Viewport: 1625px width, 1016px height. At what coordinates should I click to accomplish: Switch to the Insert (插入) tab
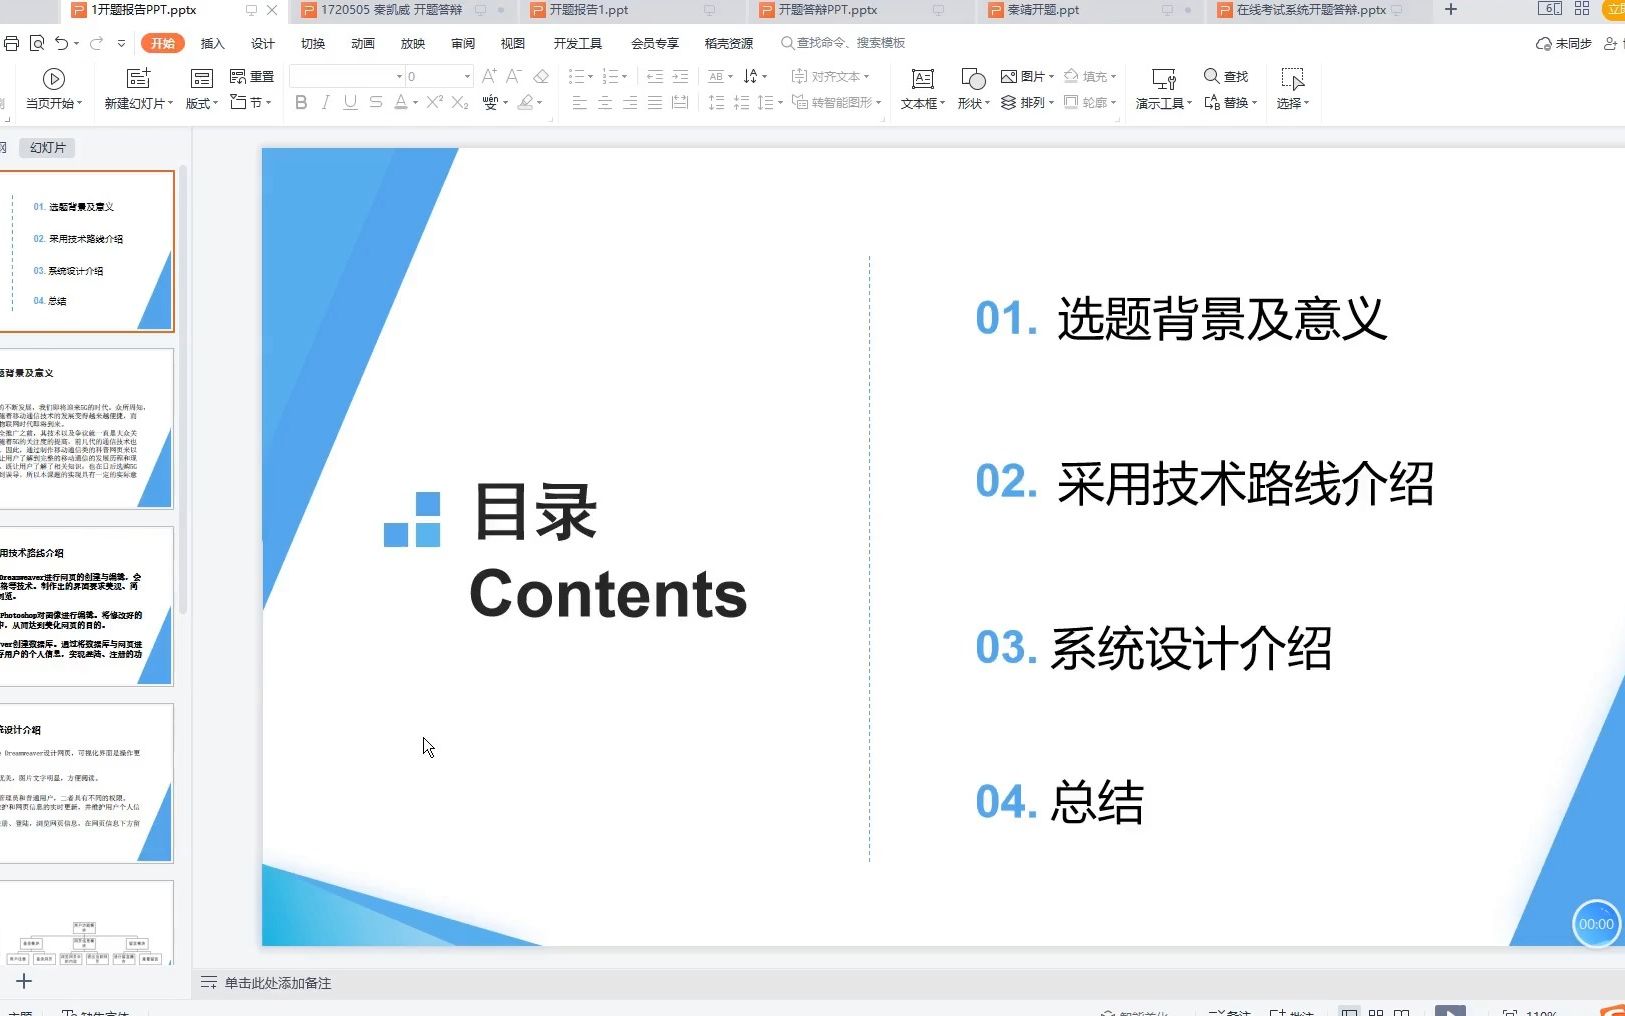pyautogui.click(x=212, y=43)
